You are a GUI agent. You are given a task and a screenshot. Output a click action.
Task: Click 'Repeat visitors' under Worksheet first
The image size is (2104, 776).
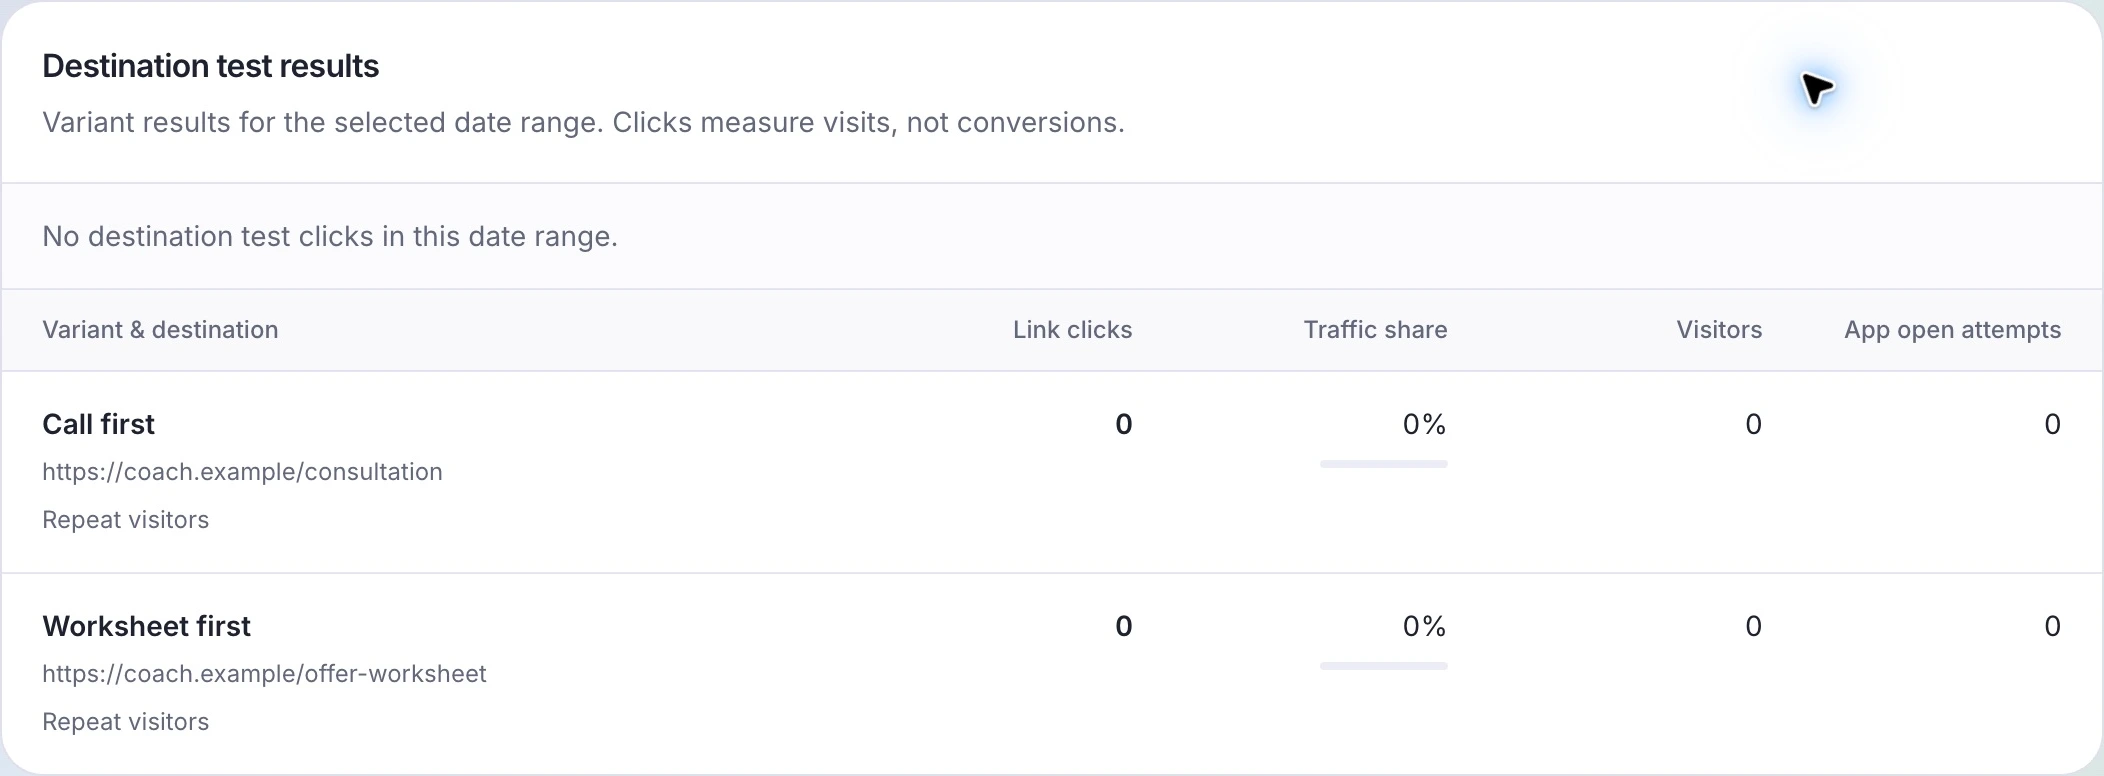coord(125,722)
